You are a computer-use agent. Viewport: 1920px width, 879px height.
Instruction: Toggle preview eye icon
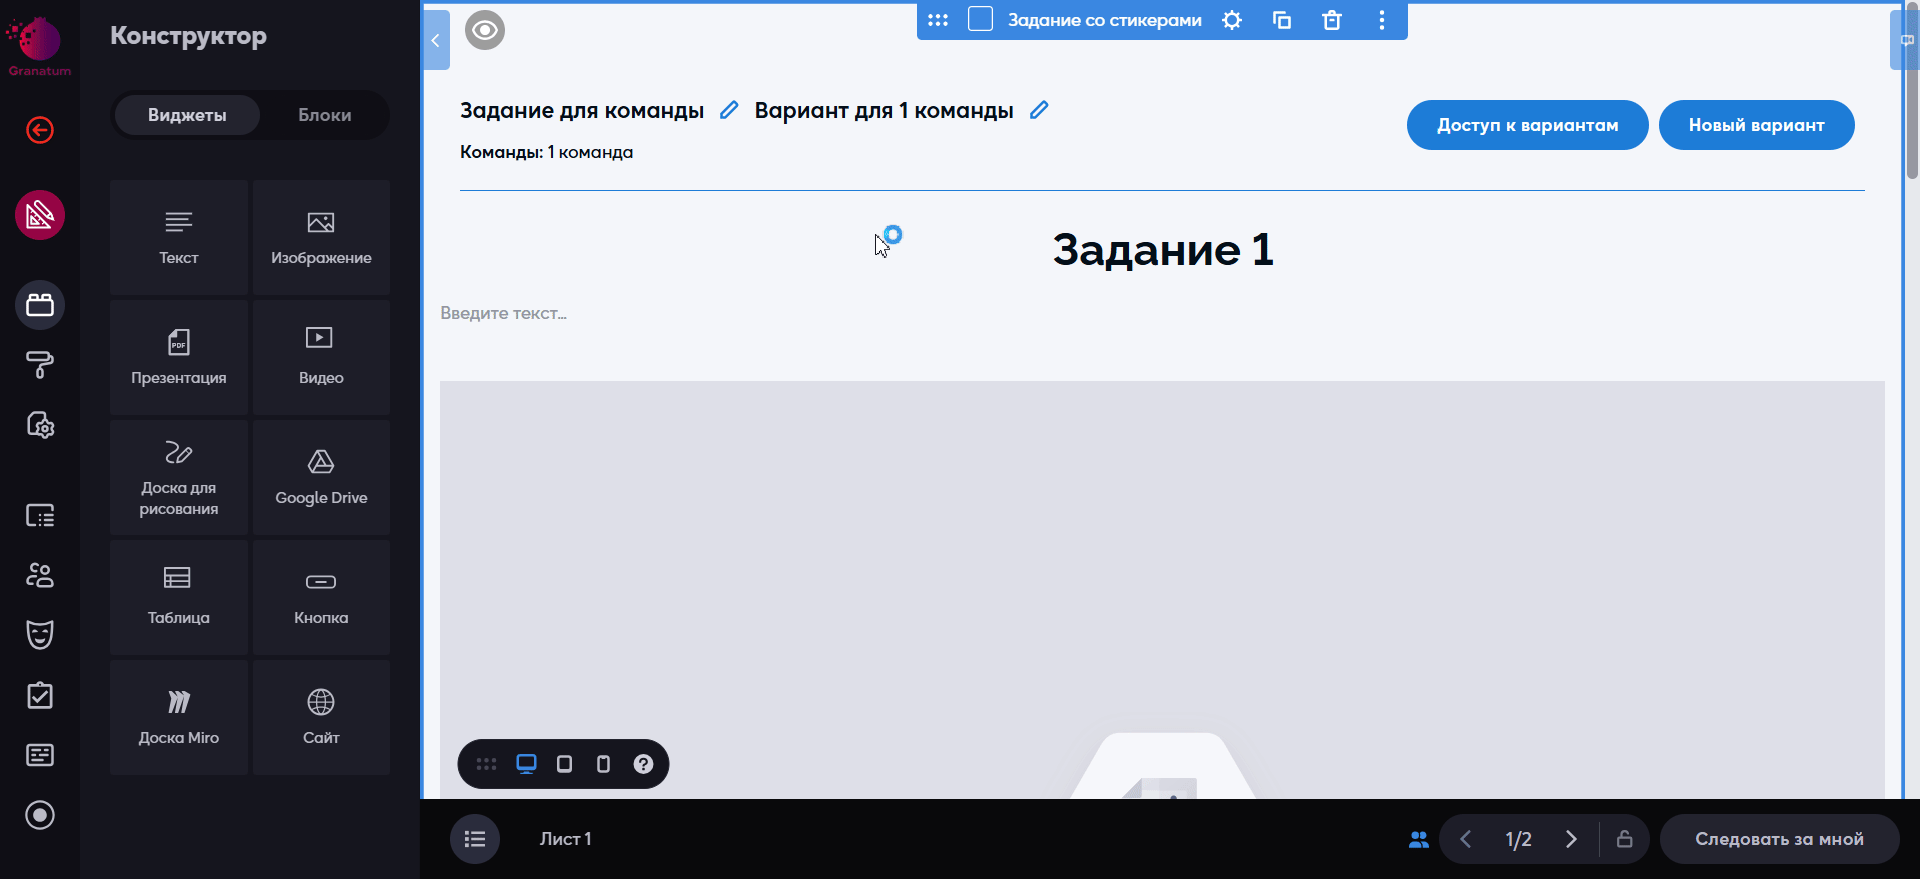(485, 30)
